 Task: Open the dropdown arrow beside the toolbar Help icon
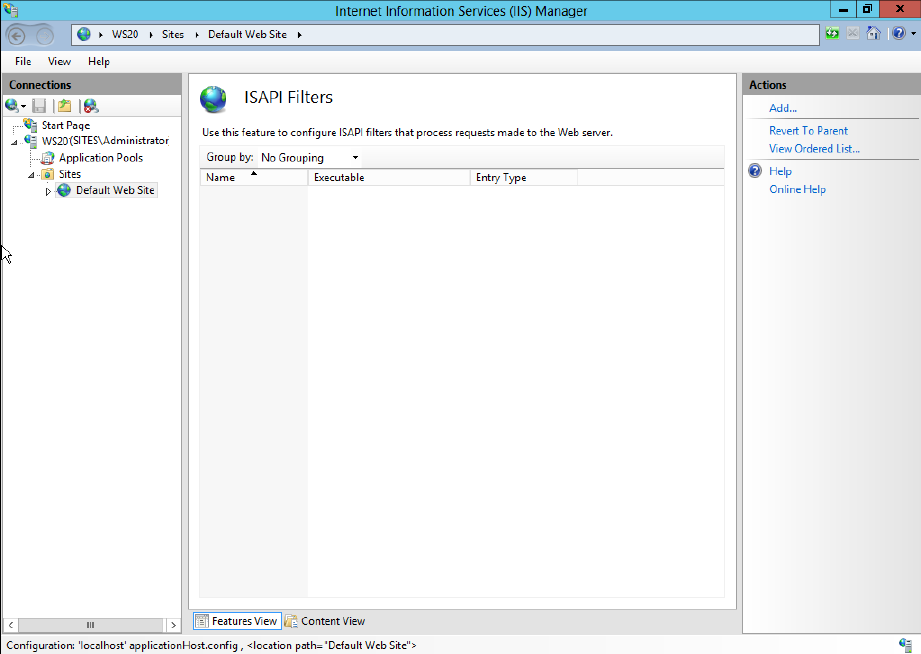click(913, 34)
